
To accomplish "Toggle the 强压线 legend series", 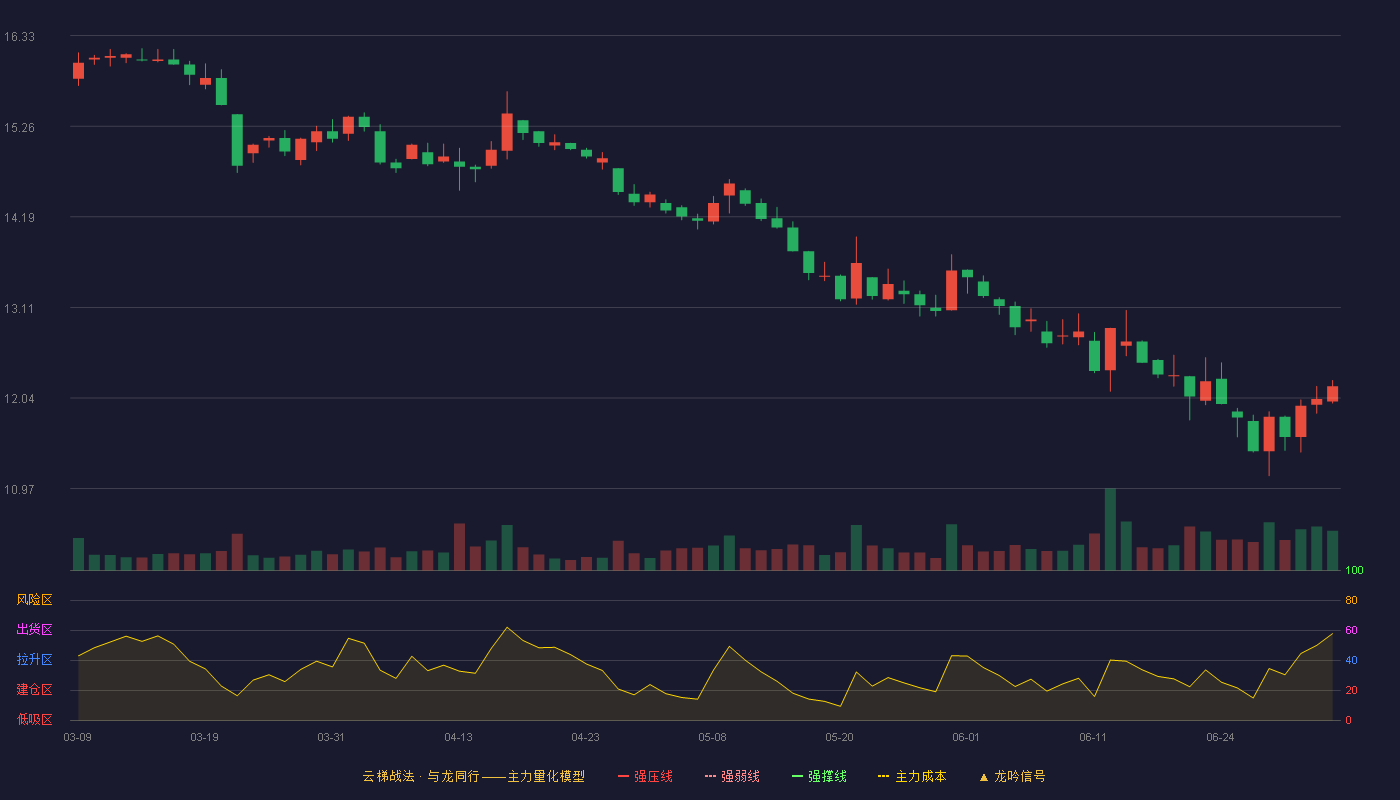I will pos(645,776).
